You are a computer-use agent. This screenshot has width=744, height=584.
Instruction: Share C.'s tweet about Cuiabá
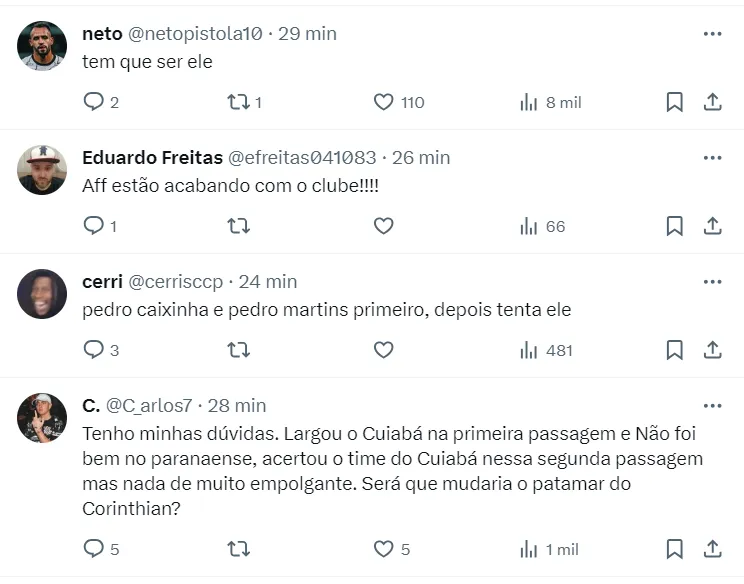click(713, 549)
